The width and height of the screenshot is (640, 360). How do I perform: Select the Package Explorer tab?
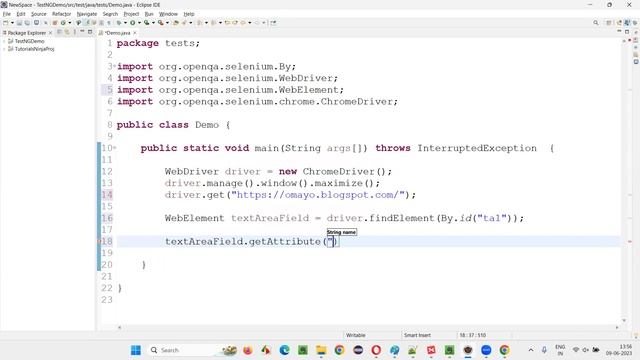click(x=27, y=33)
